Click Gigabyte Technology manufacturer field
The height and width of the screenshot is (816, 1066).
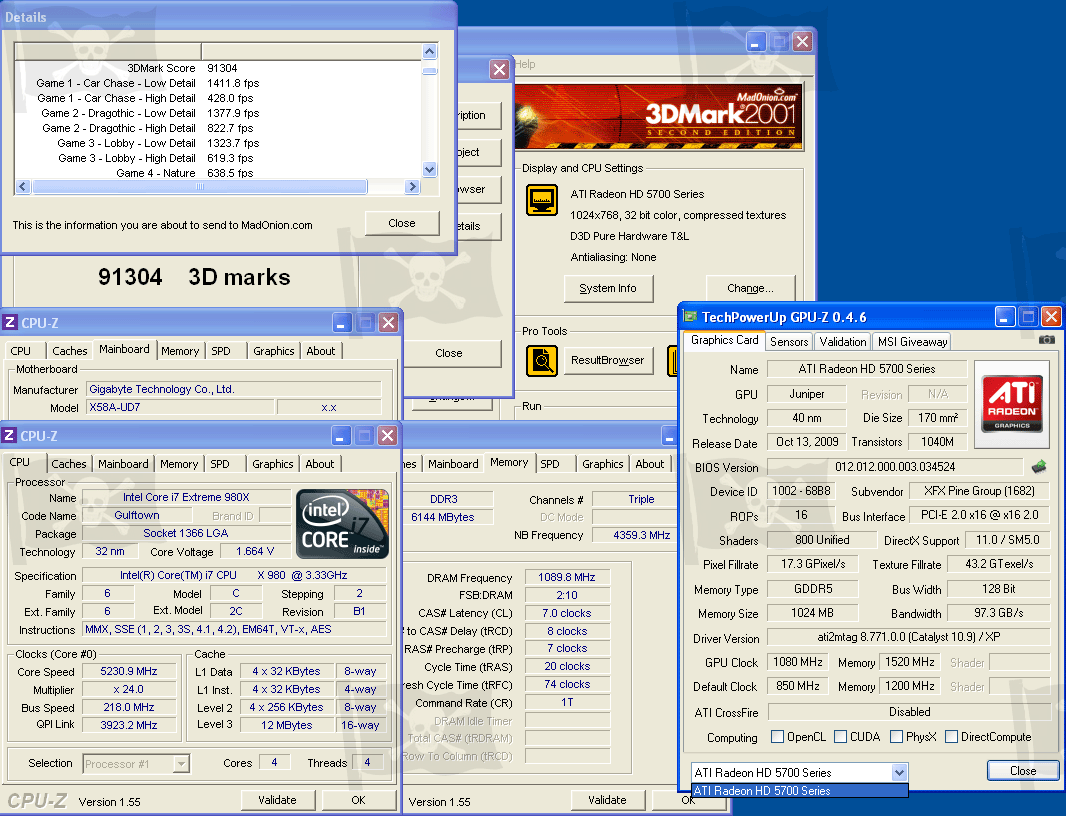[234, 389]
